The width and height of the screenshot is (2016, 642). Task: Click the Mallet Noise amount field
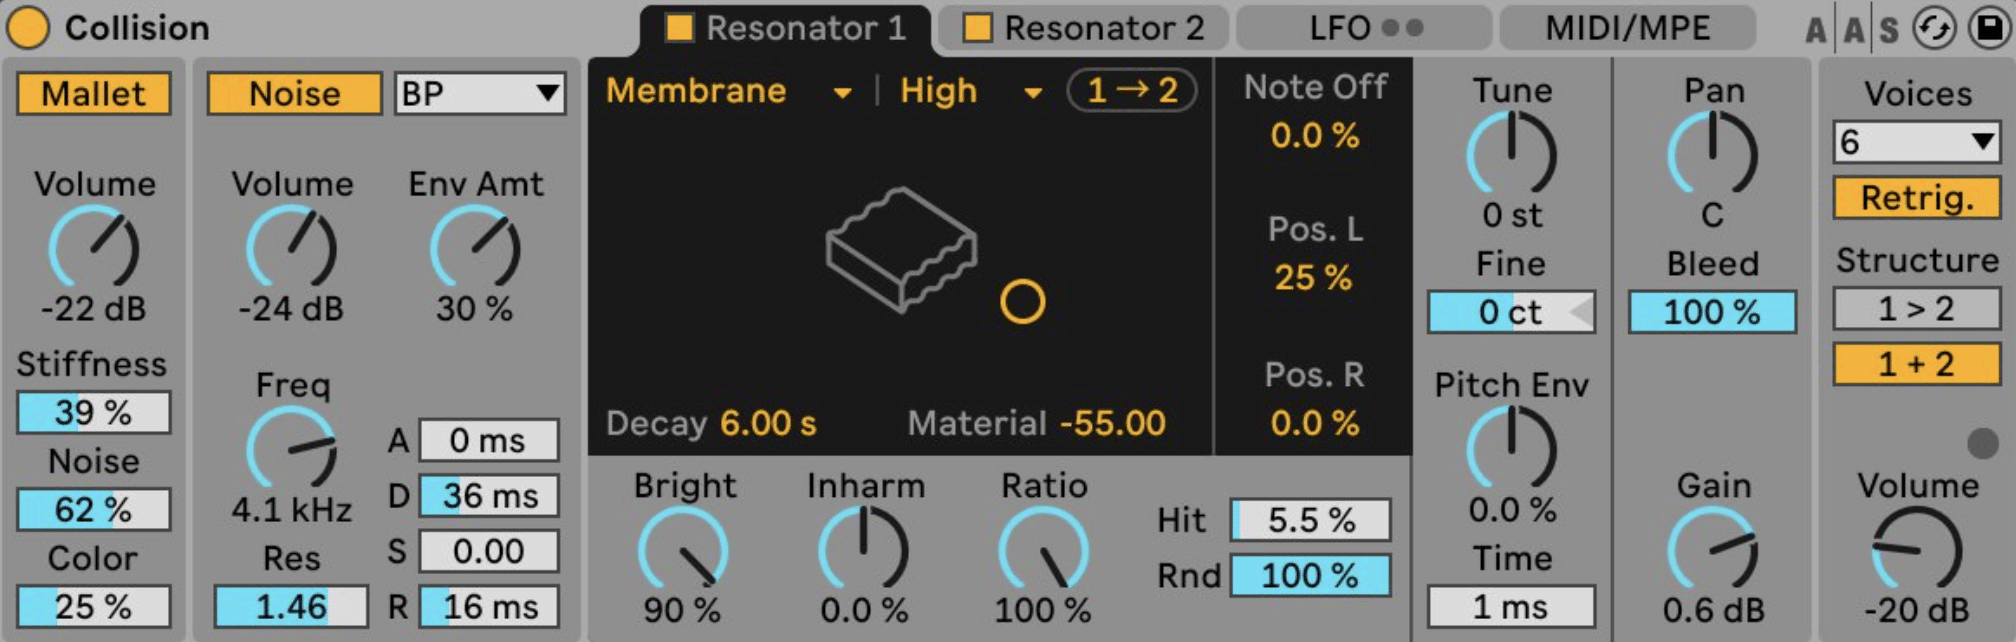[93, 509]
